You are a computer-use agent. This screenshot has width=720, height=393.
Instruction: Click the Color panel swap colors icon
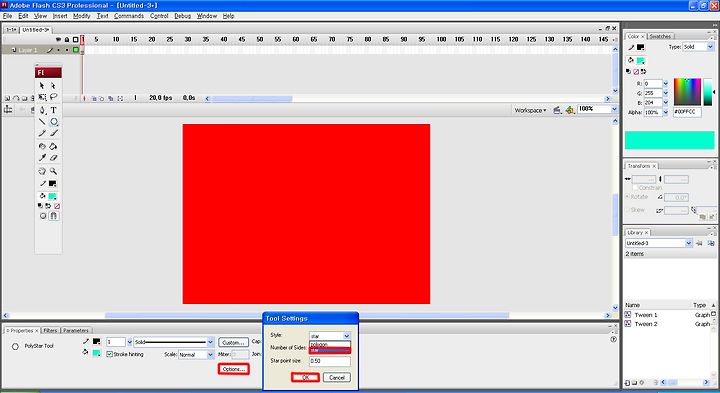[644, 72]
